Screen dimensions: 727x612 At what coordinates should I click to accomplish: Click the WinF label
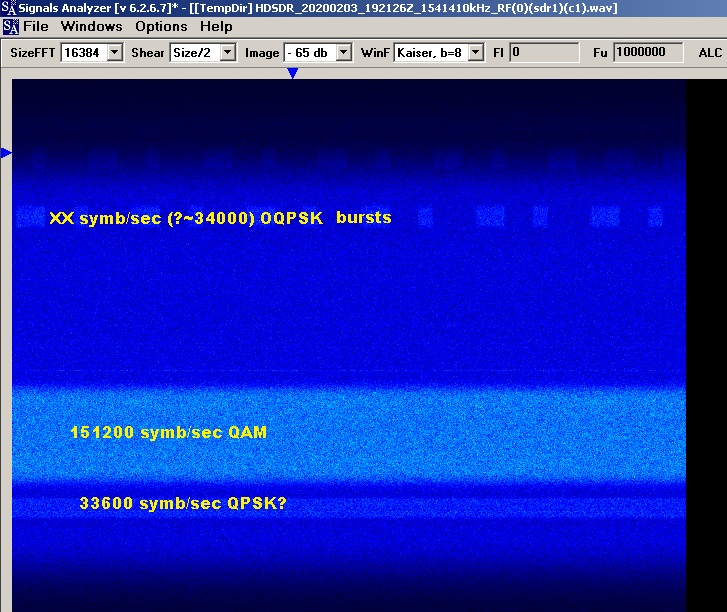coord(375,53)
